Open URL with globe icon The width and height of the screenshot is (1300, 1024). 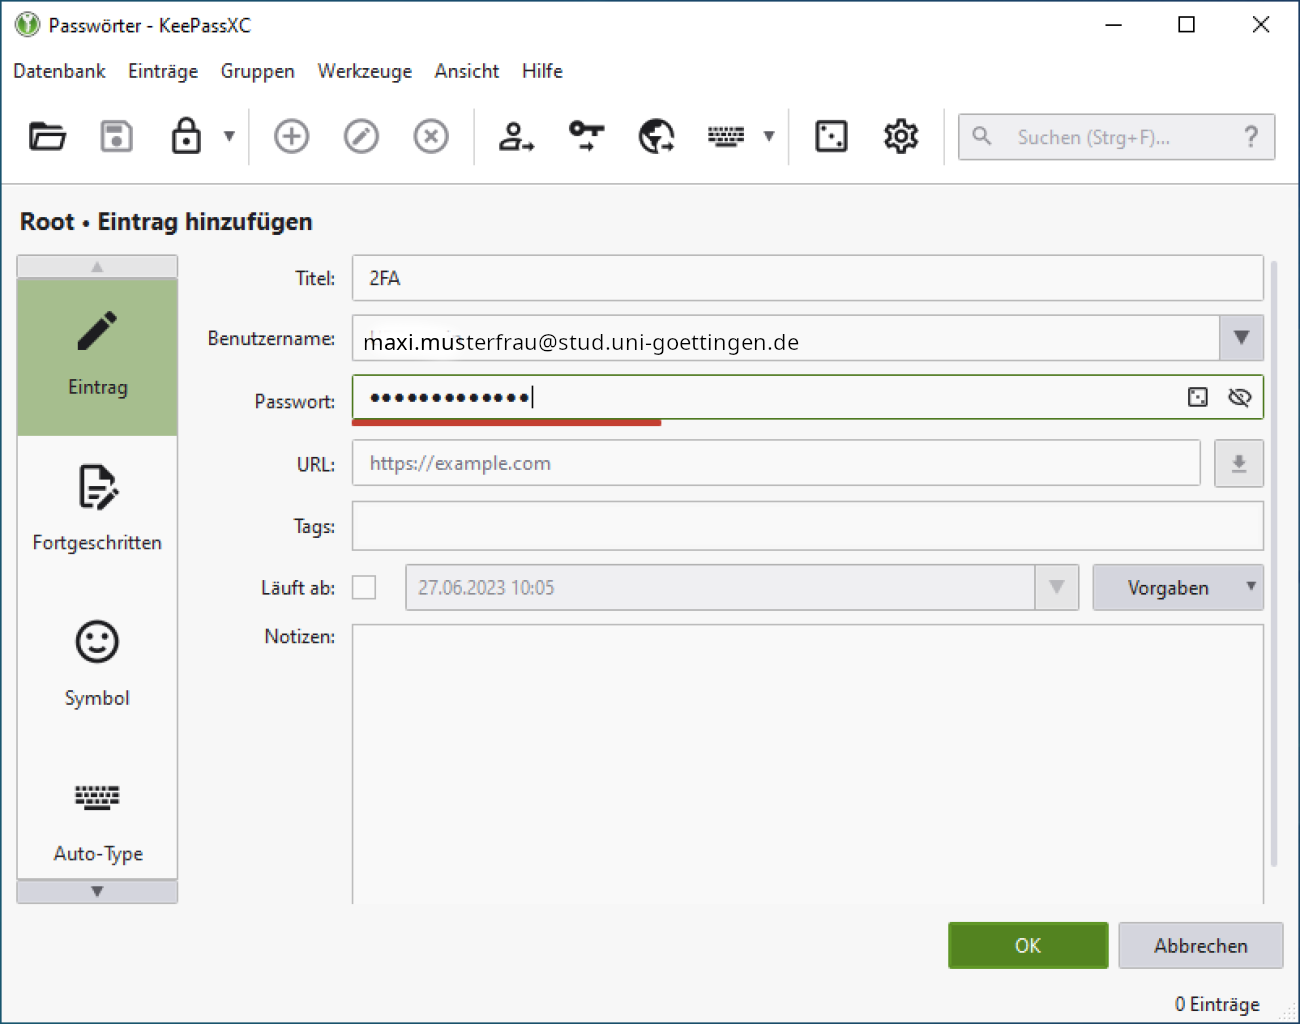click(x=656, y=136)
